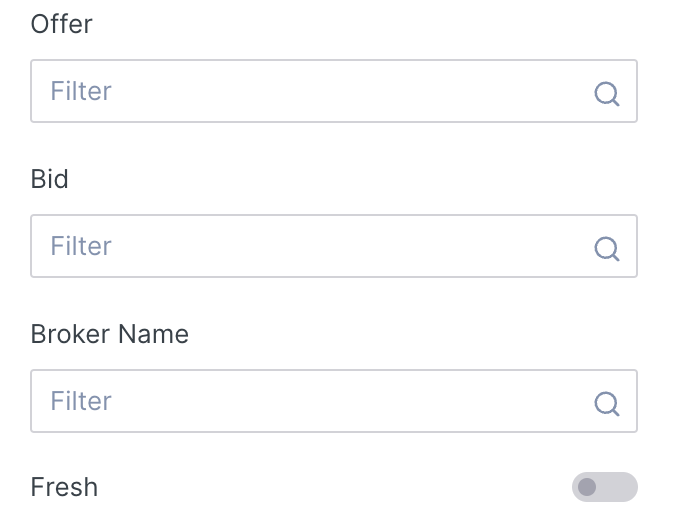Click the Filter placeholder under Offer

point(81,92)
